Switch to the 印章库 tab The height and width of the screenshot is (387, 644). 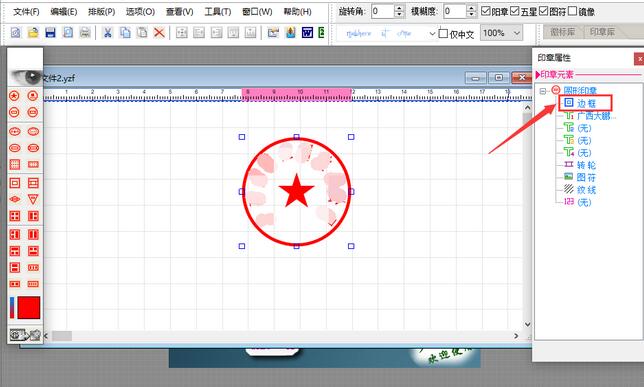(603, 32)
